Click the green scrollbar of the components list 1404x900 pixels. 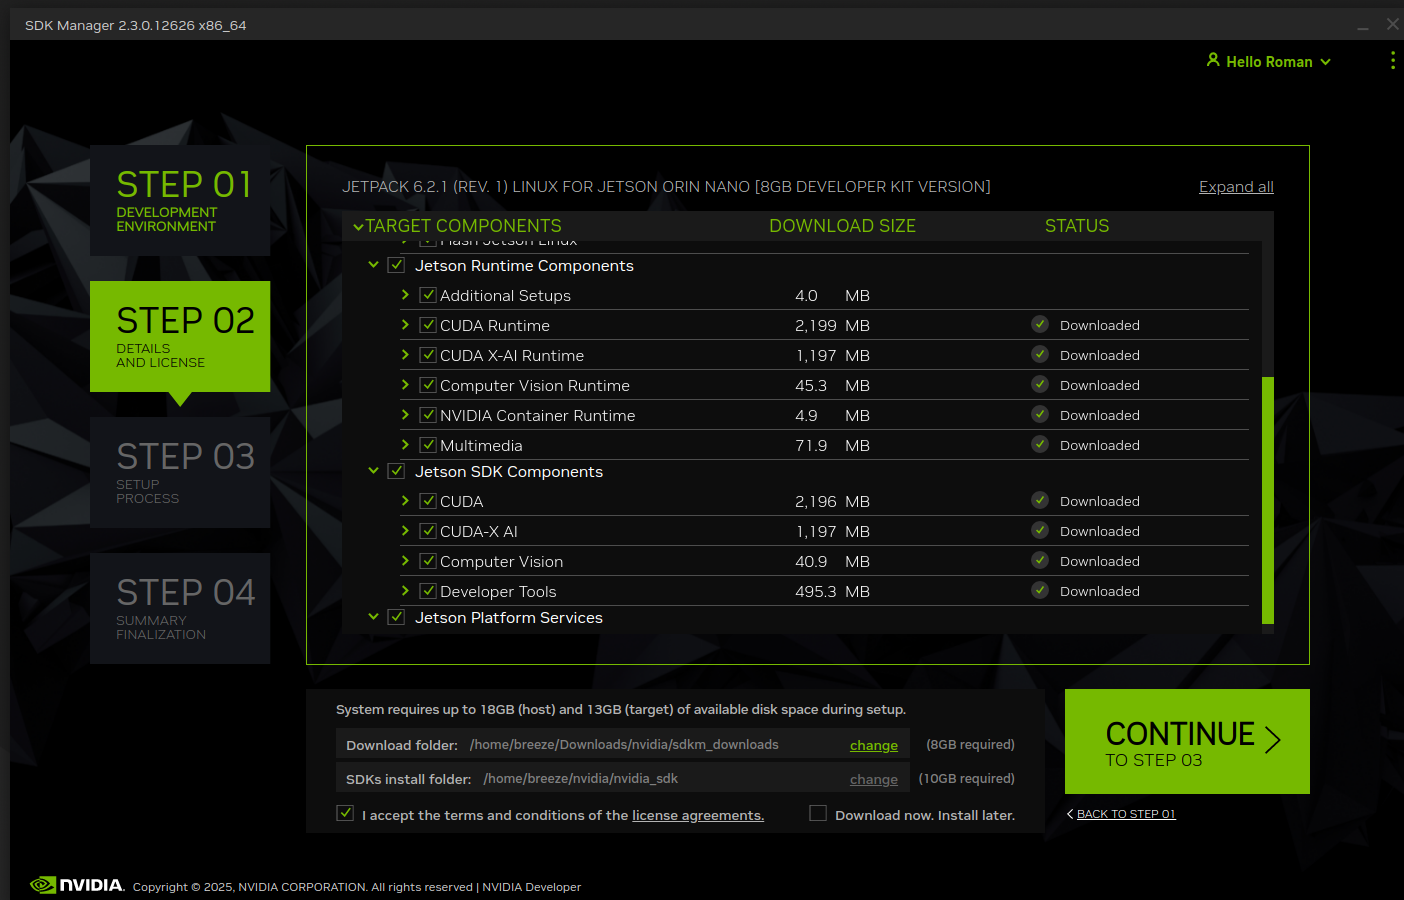coord(1267,500)
